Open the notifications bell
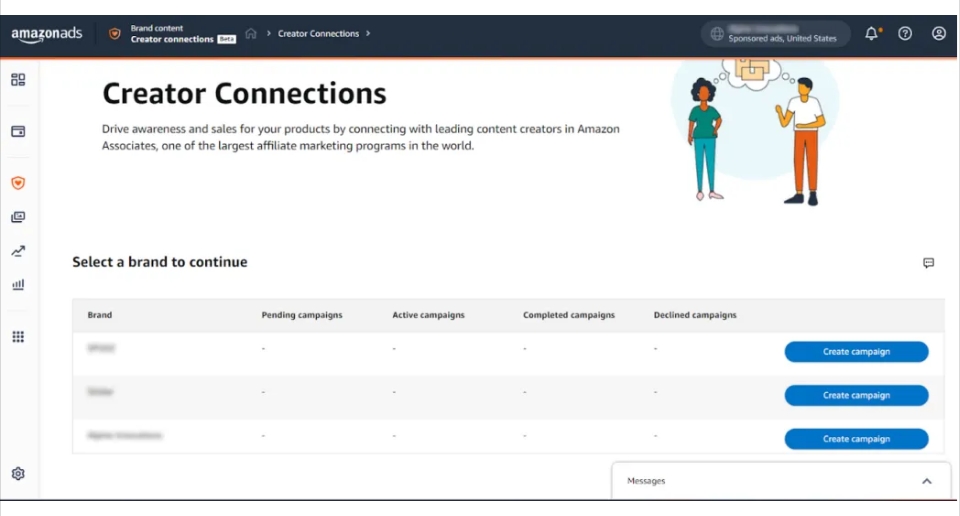 pos(872,33)
